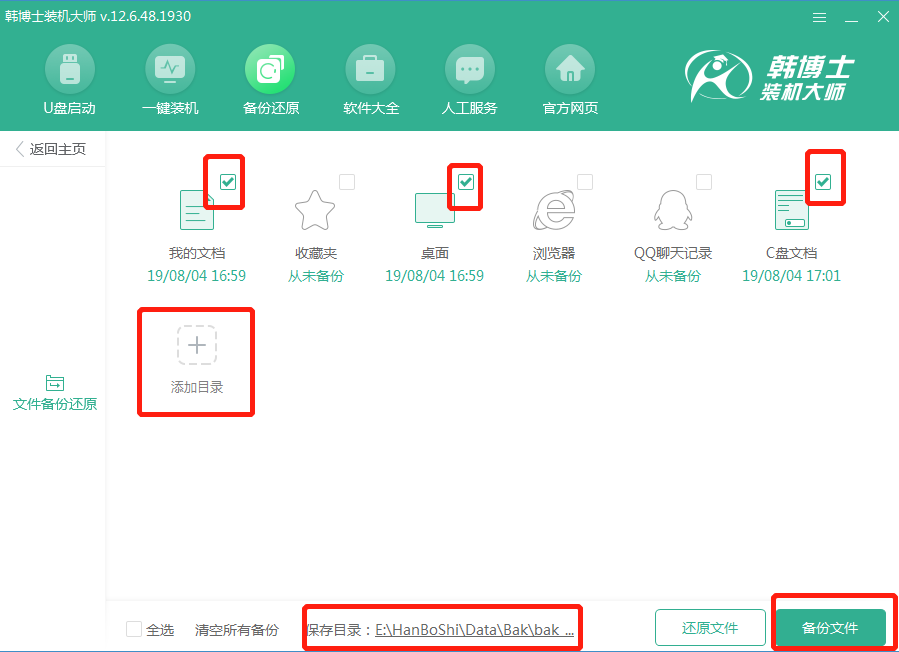
Task: Visit the 官方网页 official site
Action: tap(569, 70)
